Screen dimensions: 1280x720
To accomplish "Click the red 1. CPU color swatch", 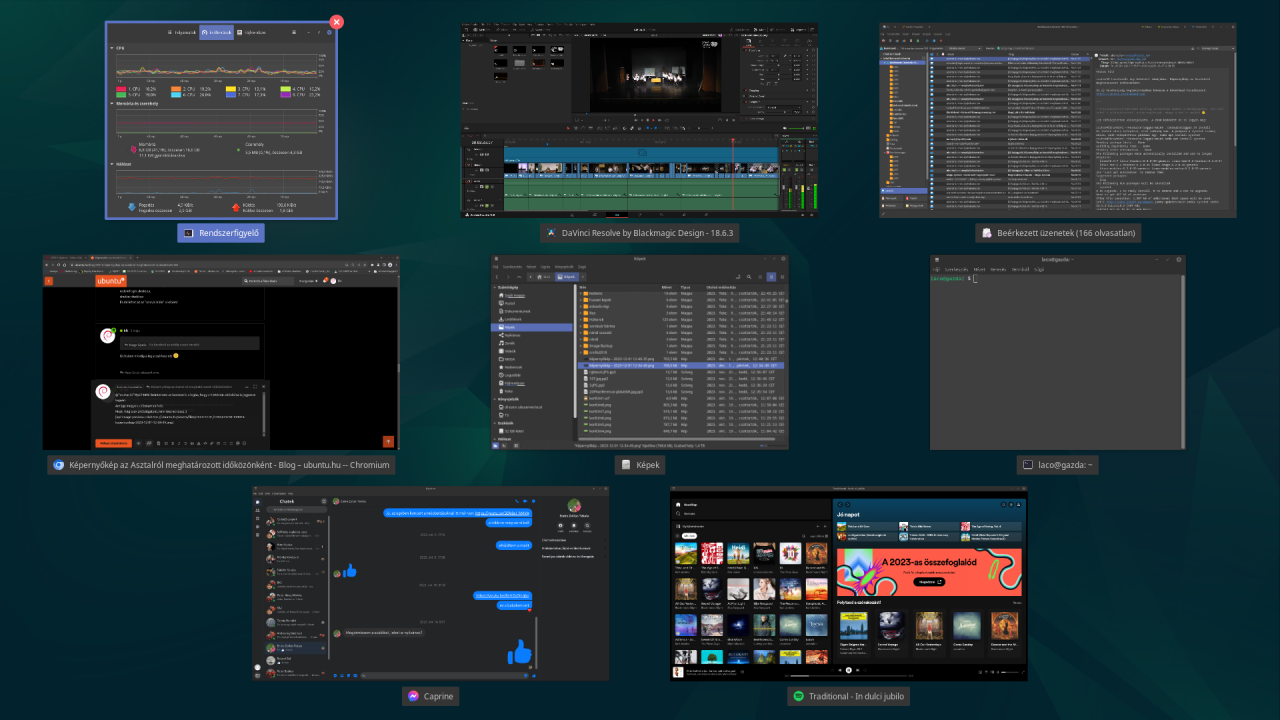I will tap(122, 88).
